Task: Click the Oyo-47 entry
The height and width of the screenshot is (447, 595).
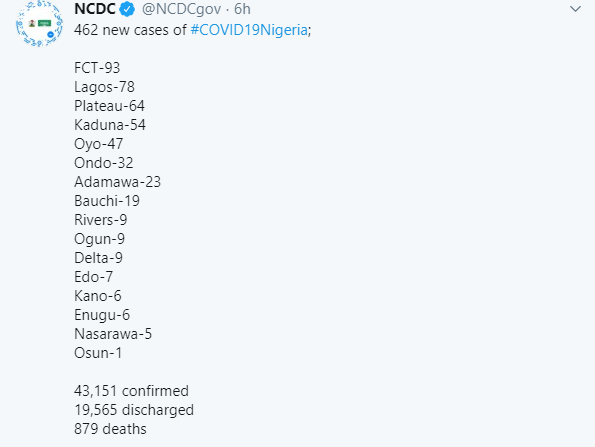Action: [x=99, y=144]
